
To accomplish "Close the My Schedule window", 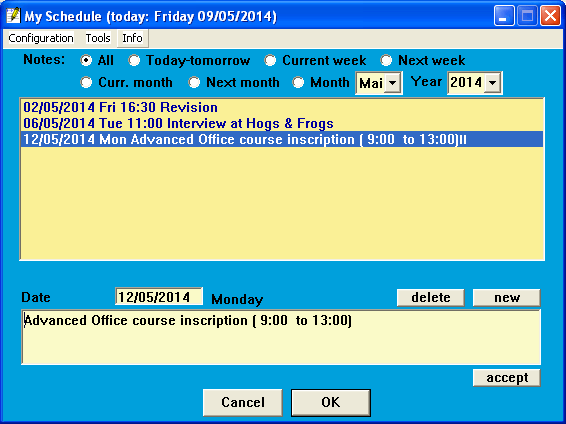I will click(x=550, y=16).
